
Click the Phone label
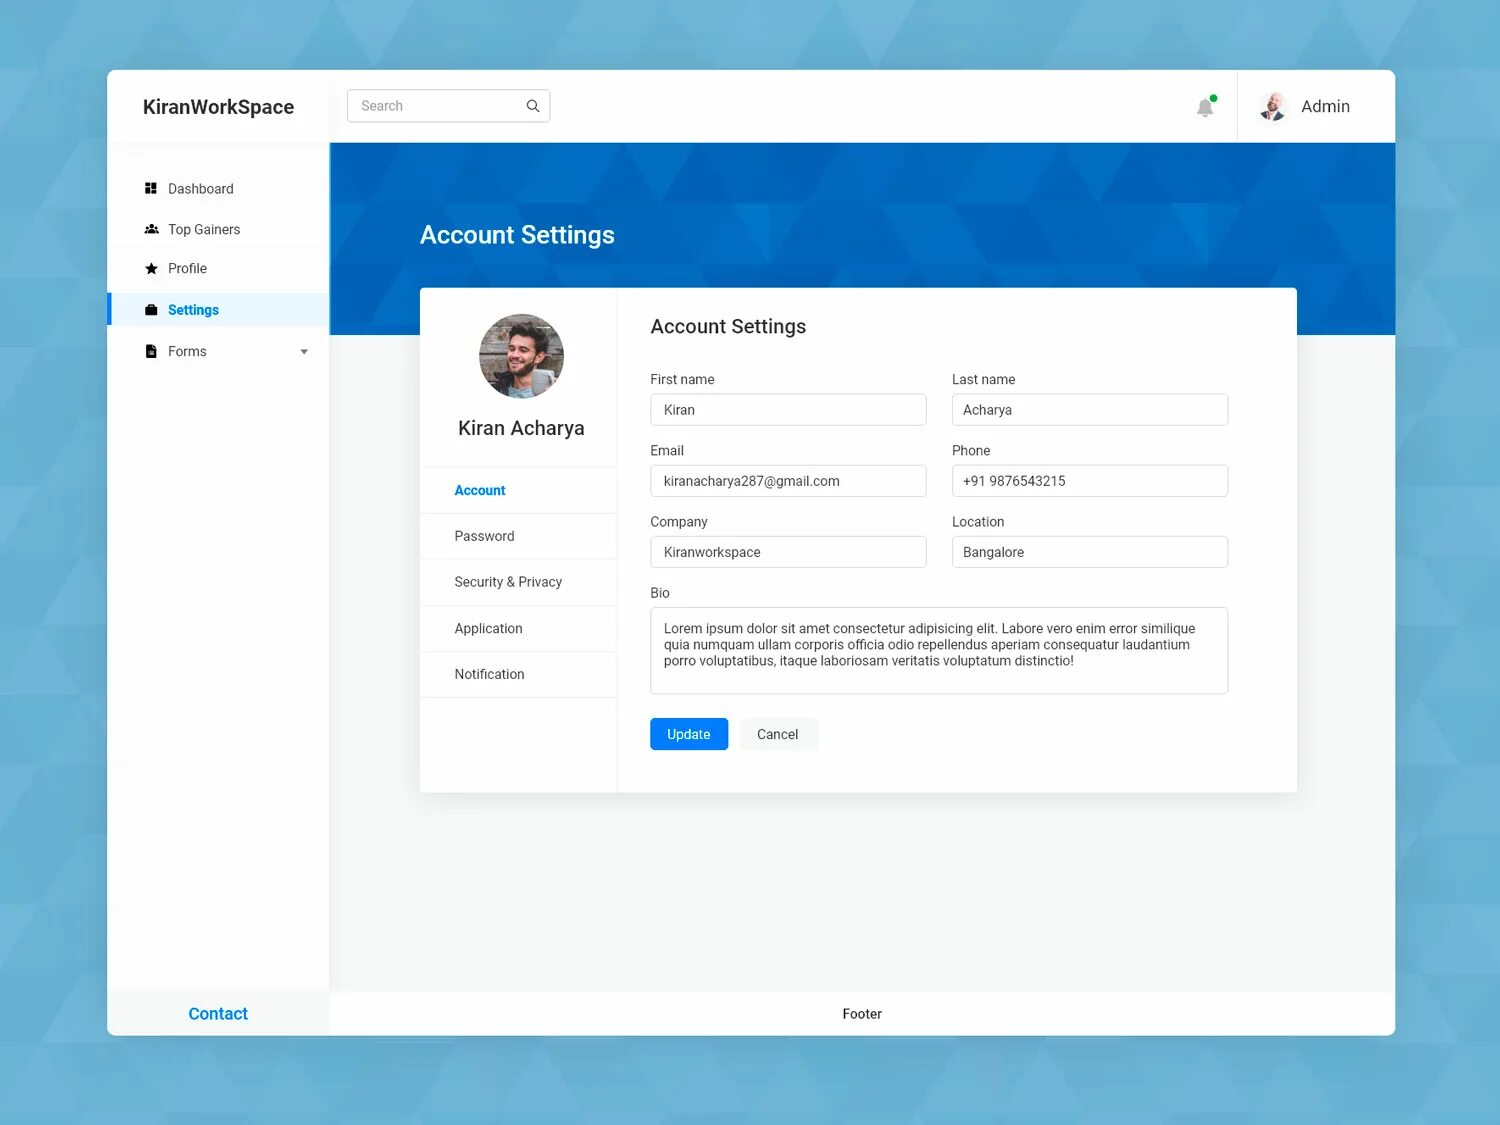(x=971, y=451)
